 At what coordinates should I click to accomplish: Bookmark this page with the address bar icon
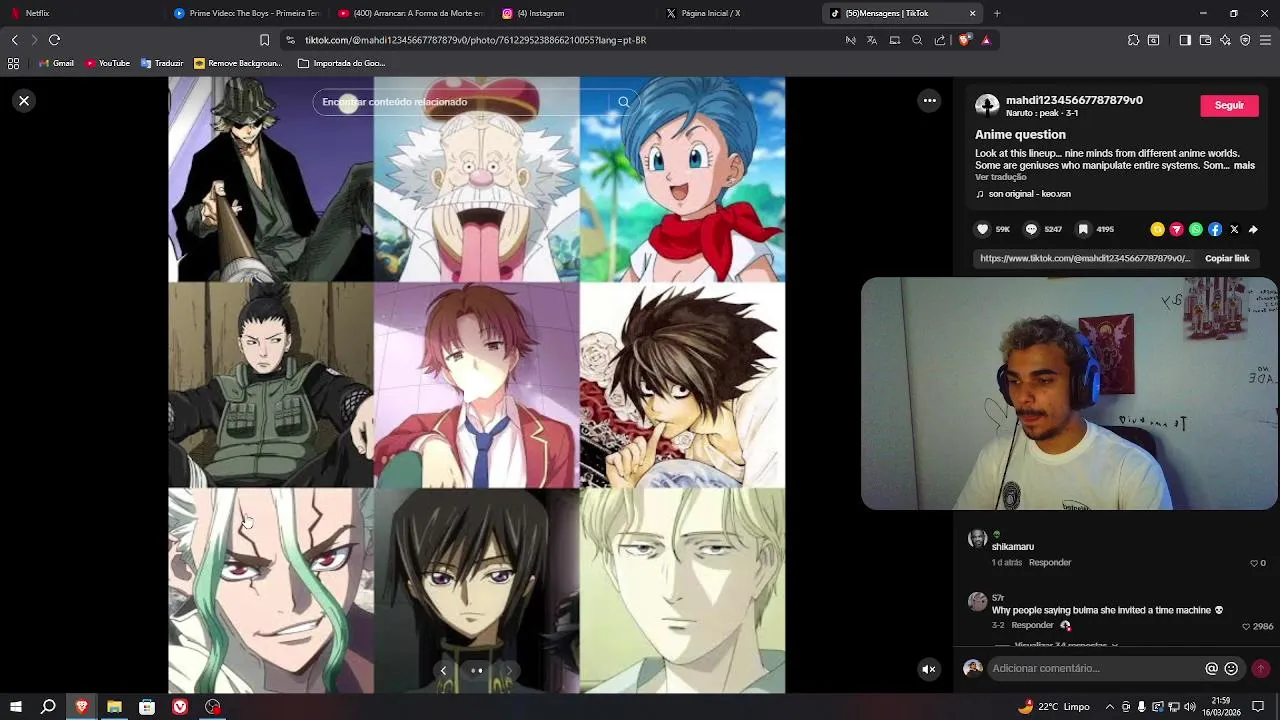click(264, 40)
